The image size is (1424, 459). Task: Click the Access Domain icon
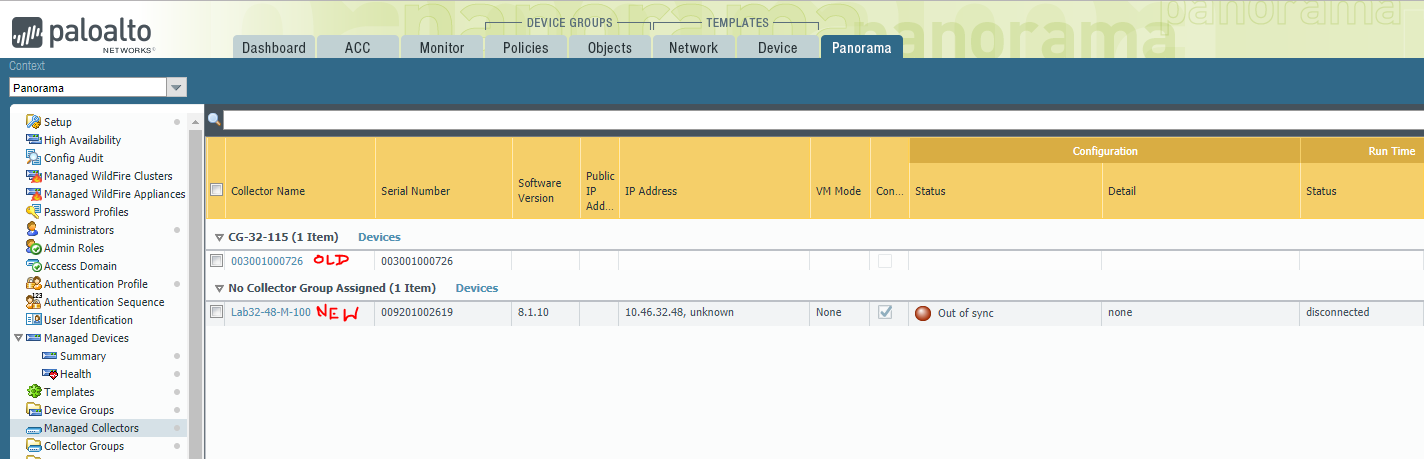pos(34,266)
